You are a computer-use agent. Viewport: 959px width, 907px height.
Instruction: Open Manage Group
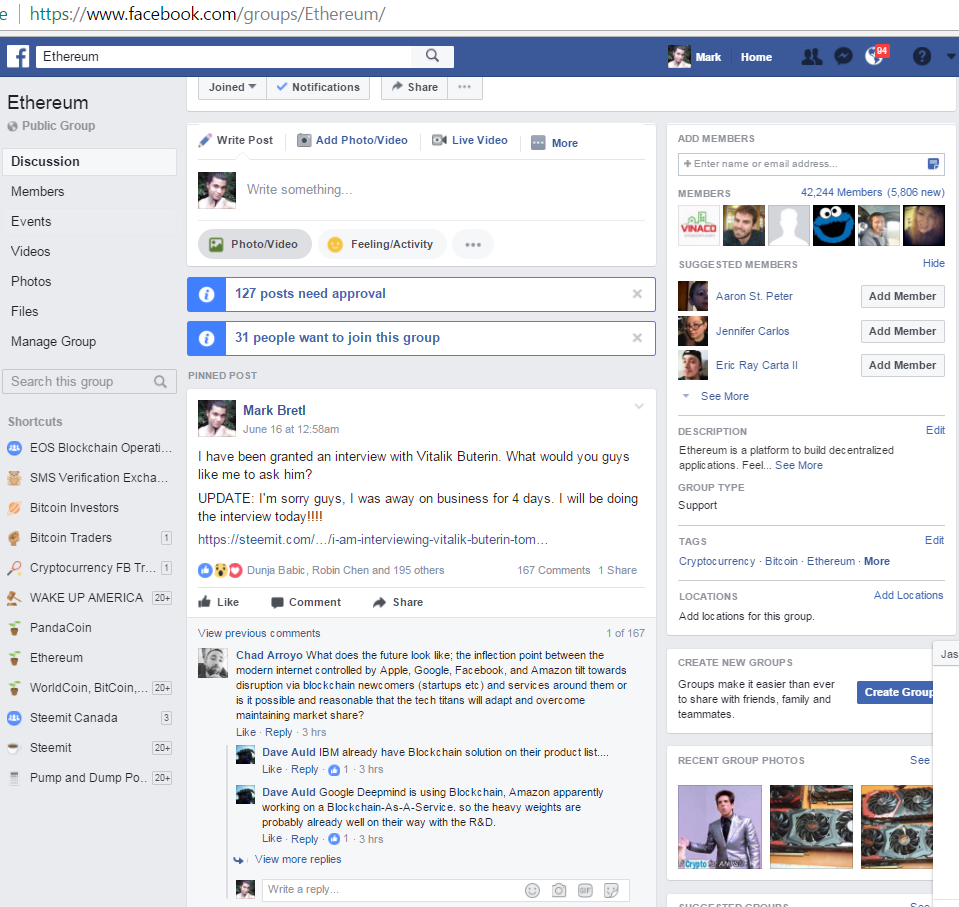(90, 341)
